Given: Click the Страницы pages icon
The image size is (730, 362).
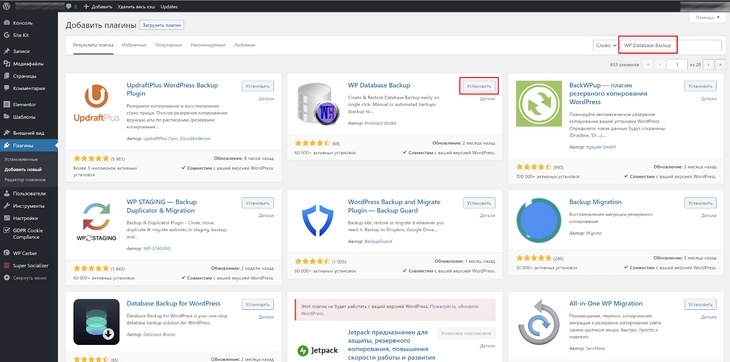Looking at the screenshot, I should click(7, 76).
